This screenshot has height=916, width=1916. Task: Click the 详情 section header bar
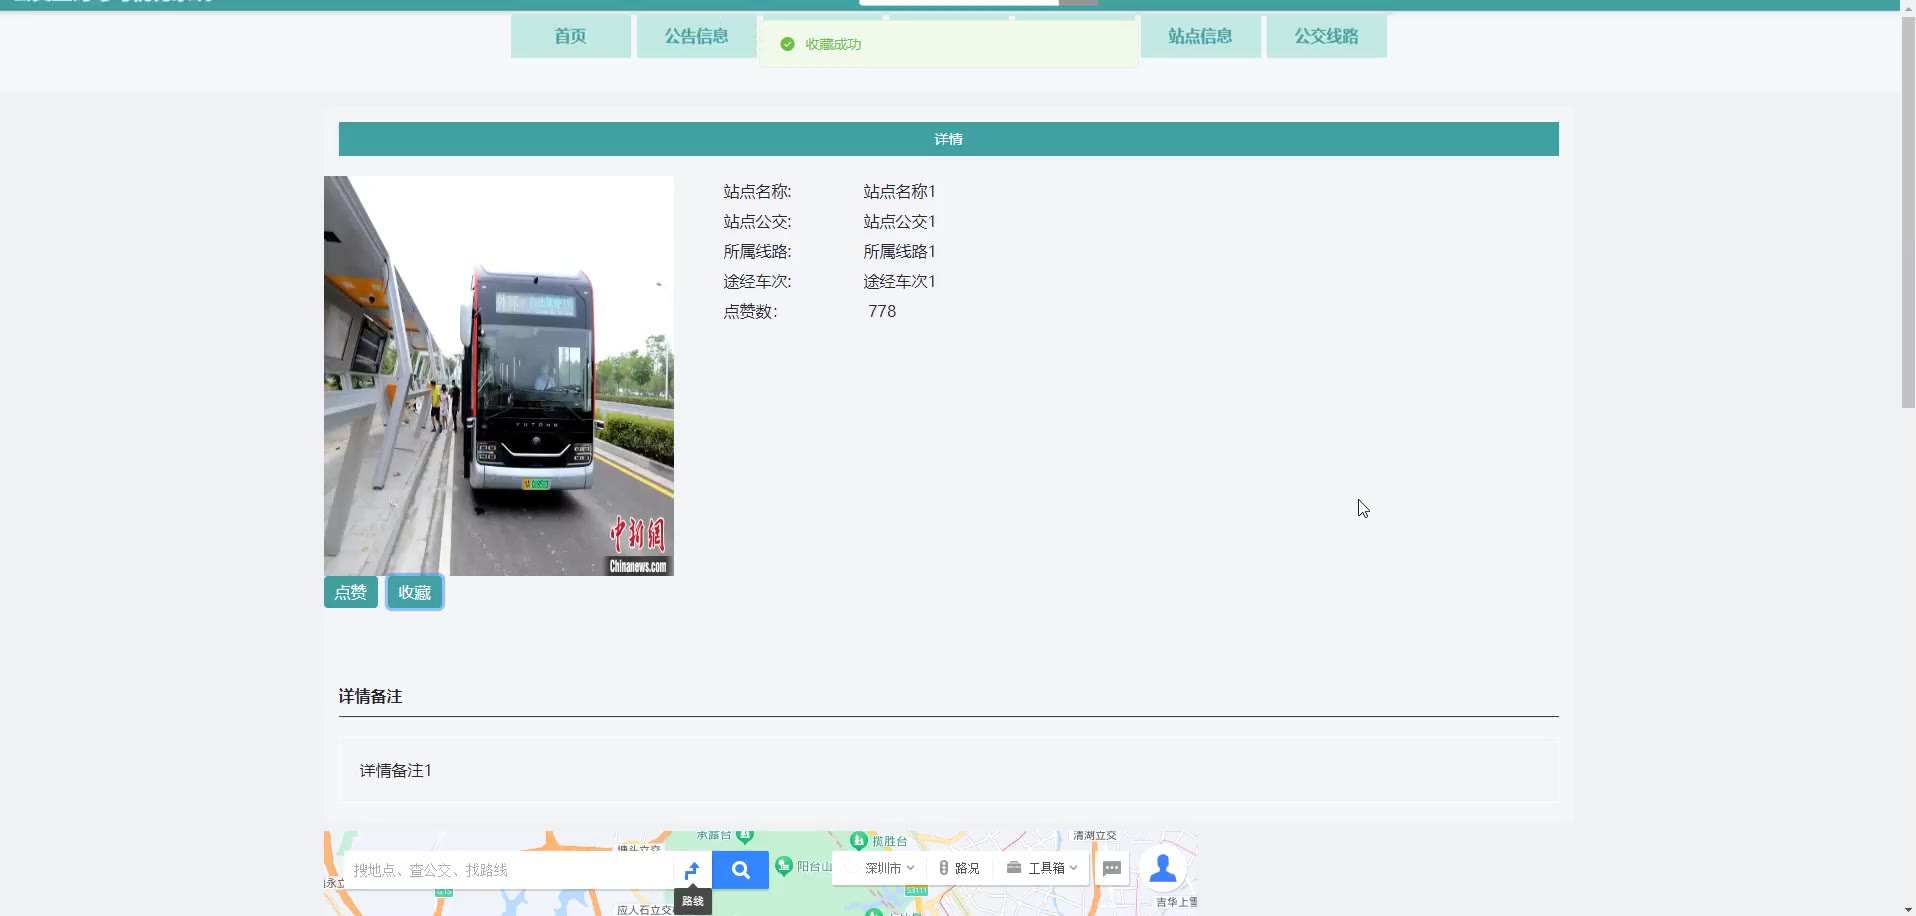[948, 139]
